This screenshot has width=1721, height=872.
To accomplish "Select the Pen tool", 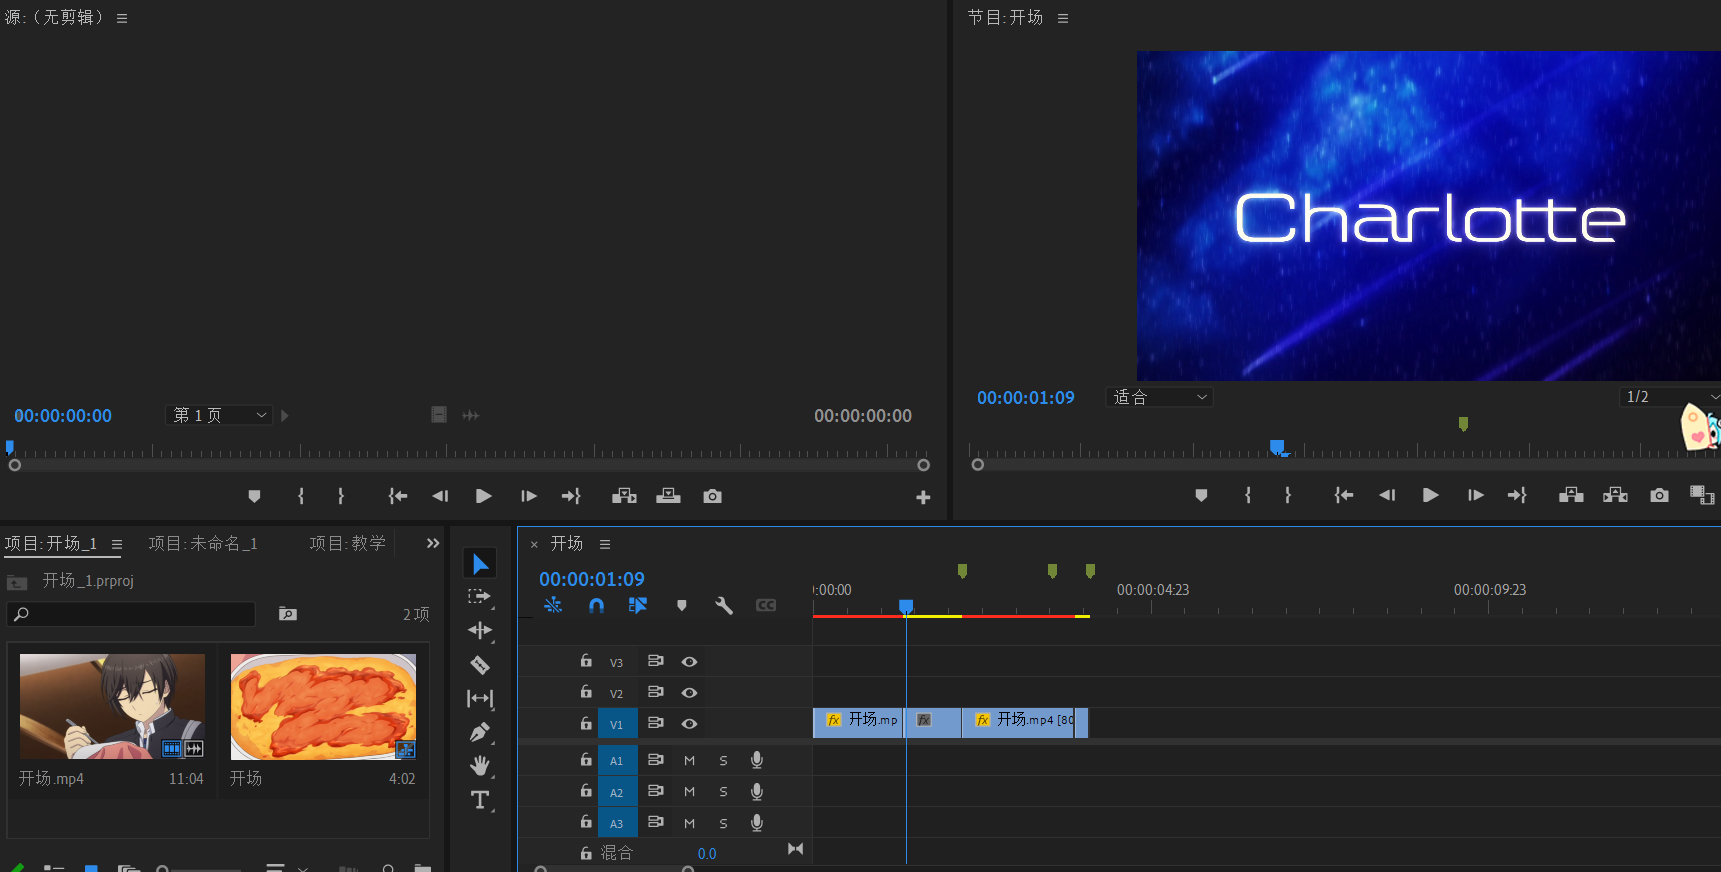I will pyautogui.click(x=480, y=732).
